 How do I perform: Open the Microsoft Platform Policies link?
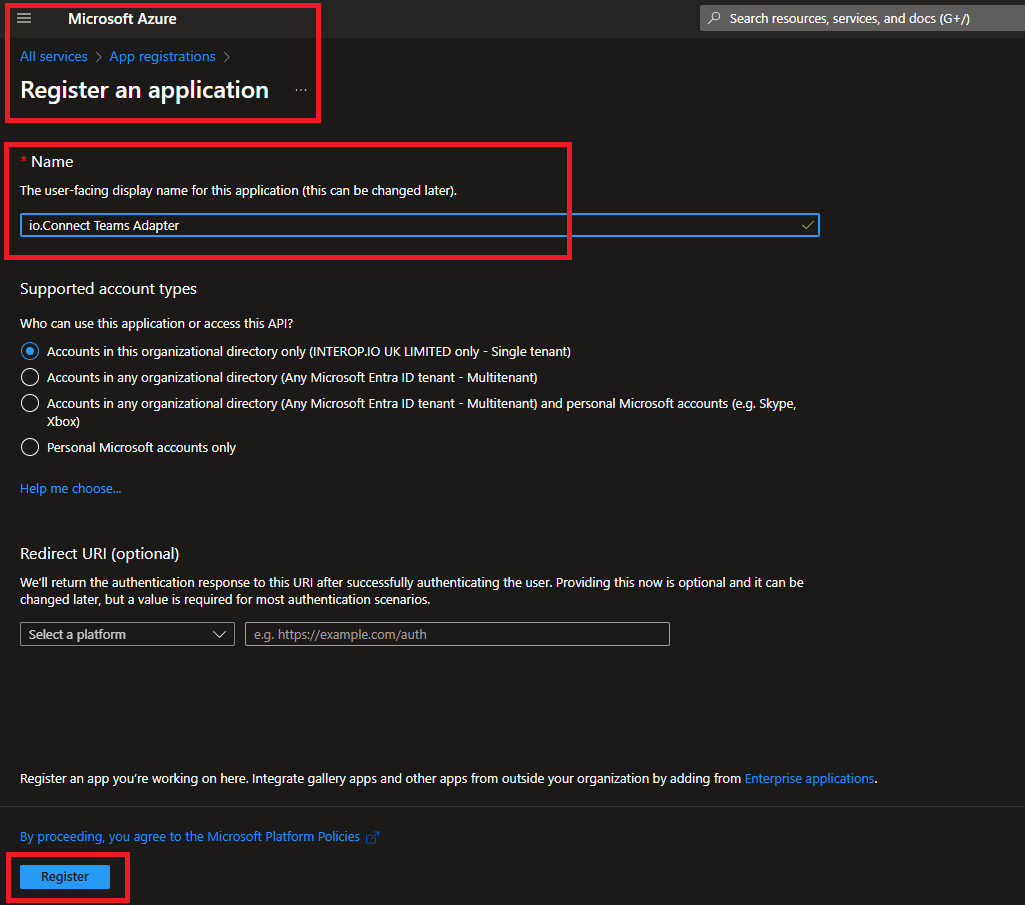[x=190, y=837]
